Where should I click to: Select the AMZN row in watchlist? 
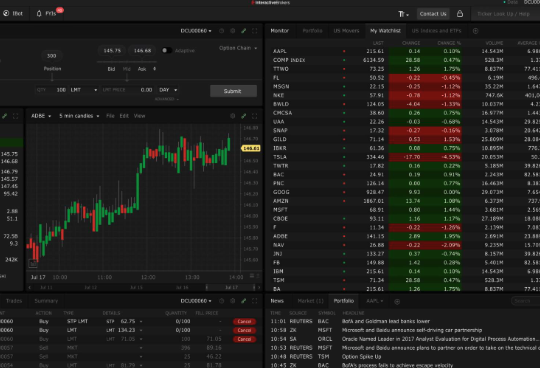click(x=405, y=201)
